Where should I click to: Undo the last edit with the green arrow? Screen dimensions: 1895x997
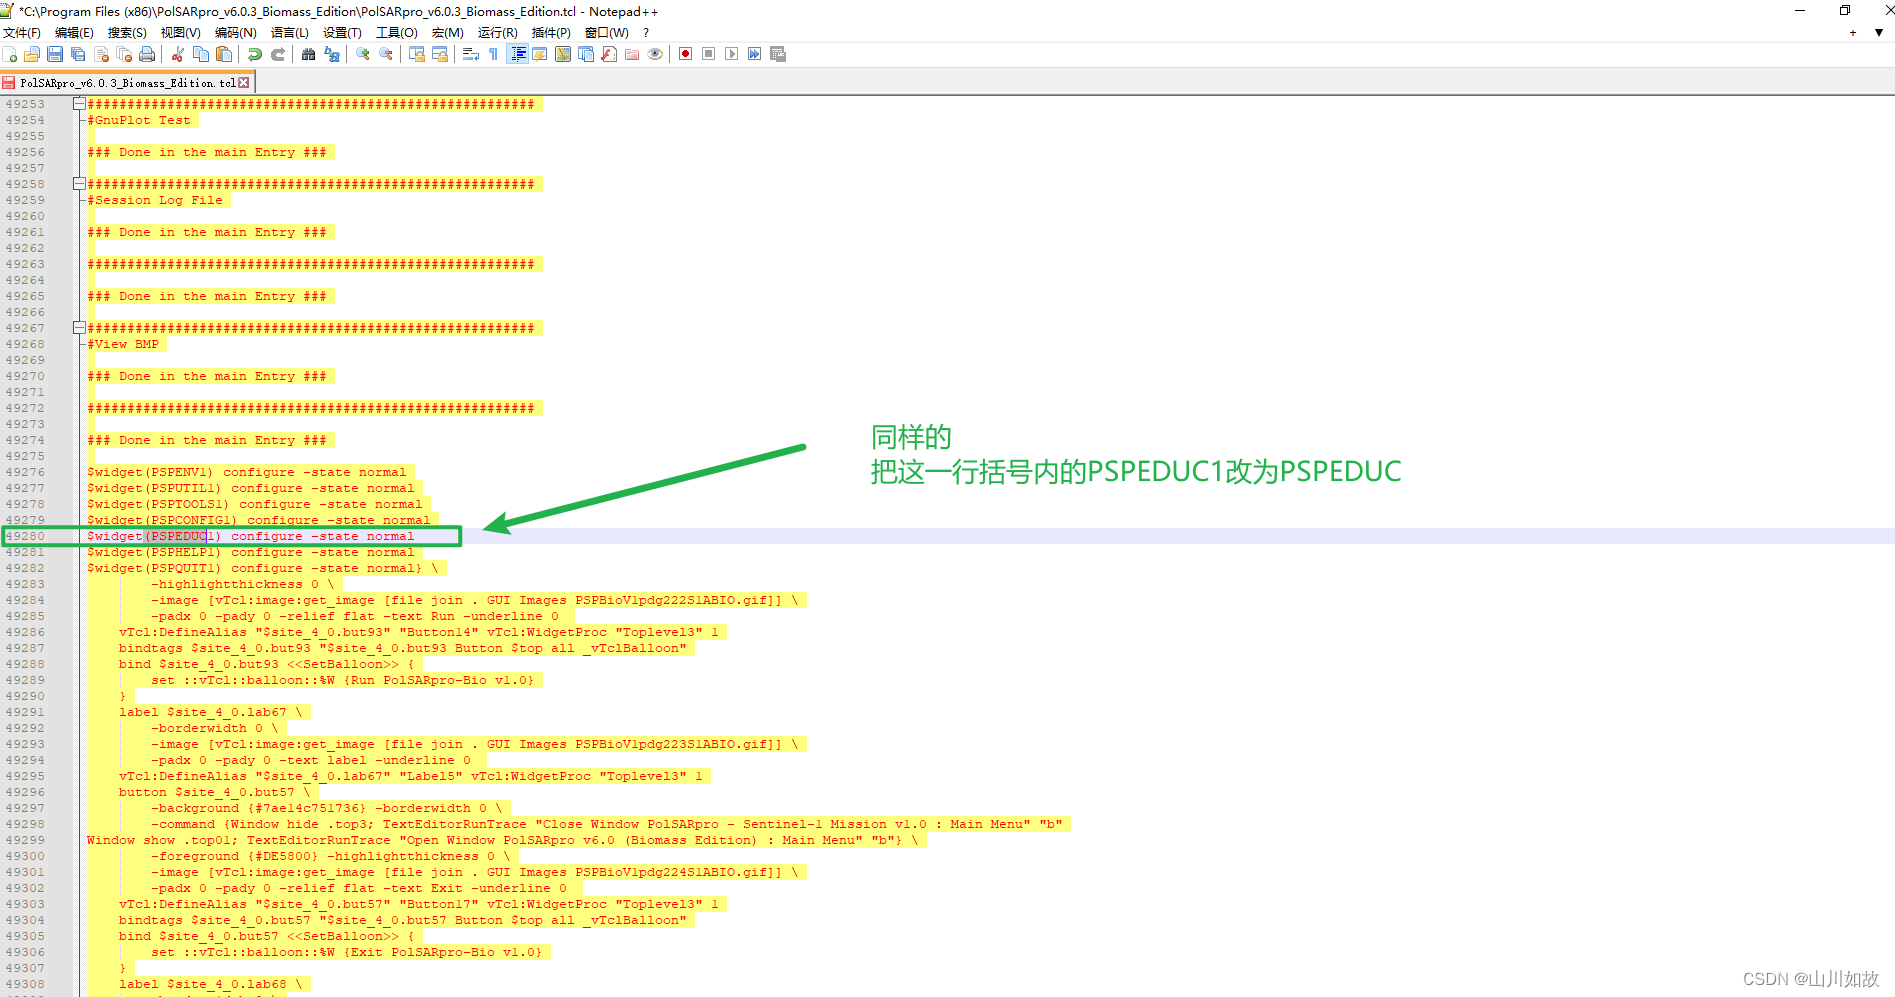tap(255, 54)
